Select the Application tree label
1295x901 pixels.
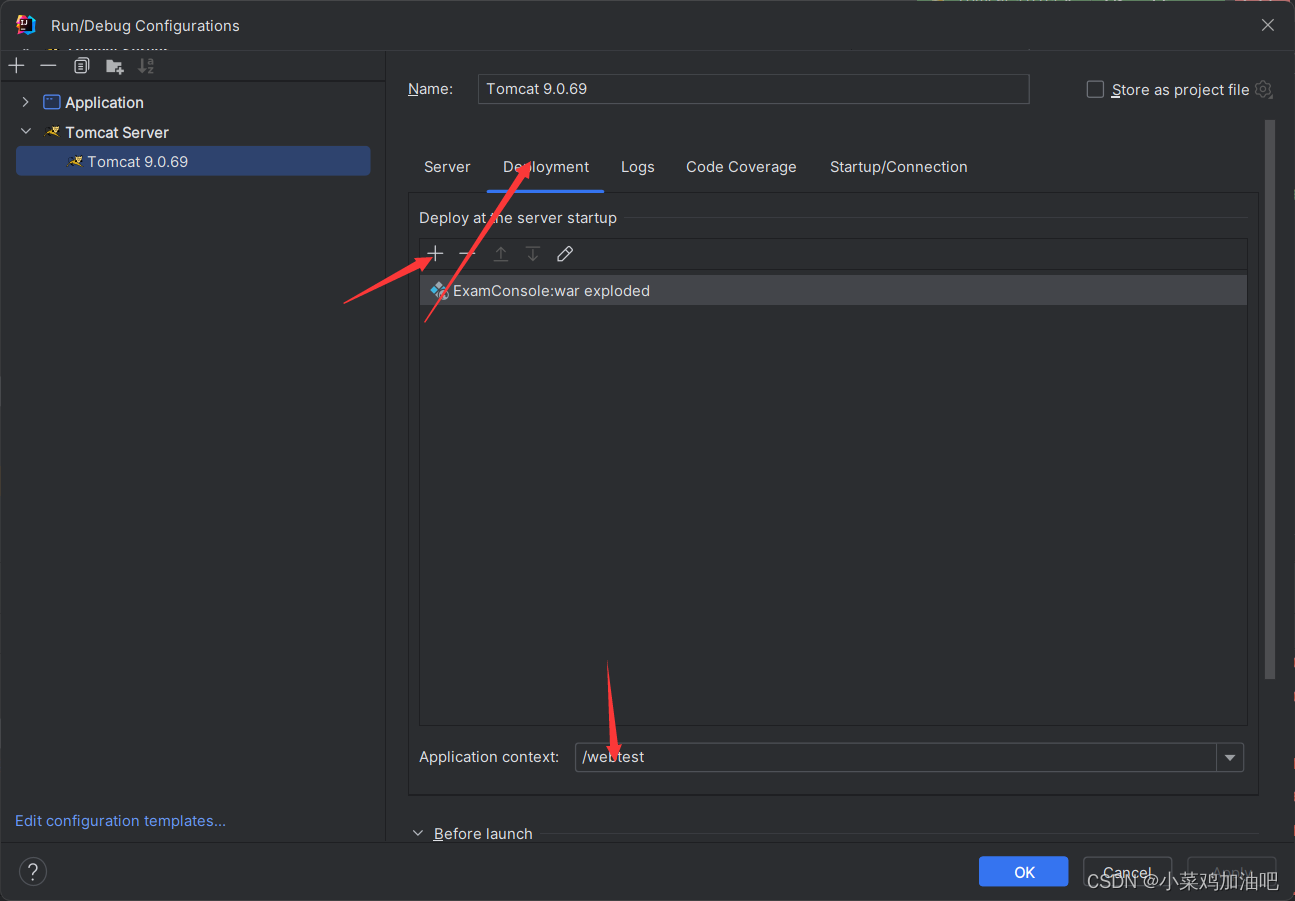[104, 102]
